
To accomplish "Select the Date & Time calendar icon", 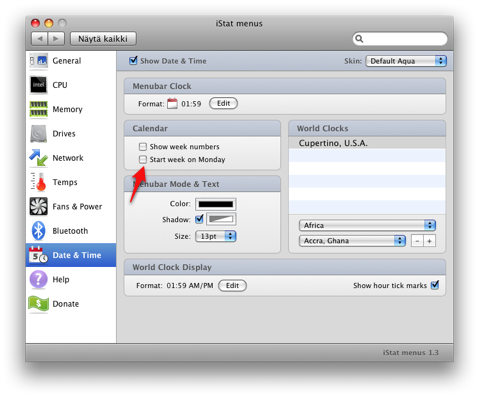I will tap(39, 255).
